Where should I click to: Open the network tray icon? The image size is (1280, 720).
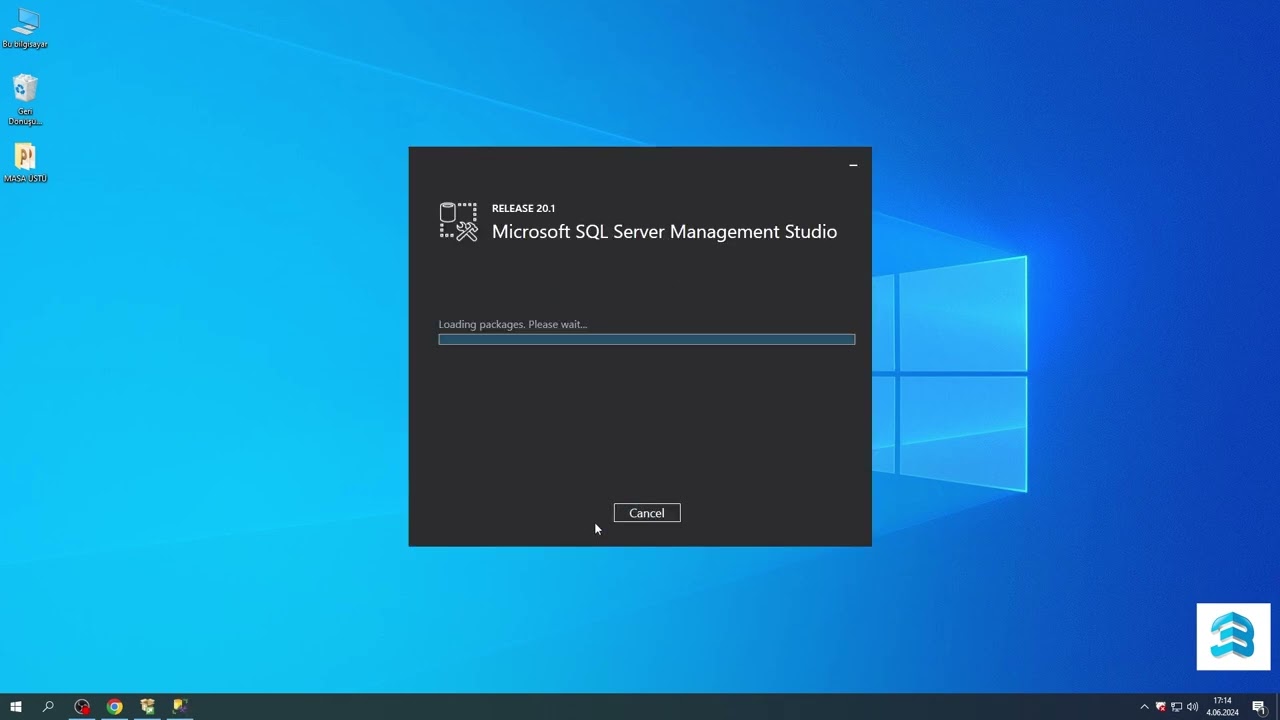click(x=1177, y=707)
